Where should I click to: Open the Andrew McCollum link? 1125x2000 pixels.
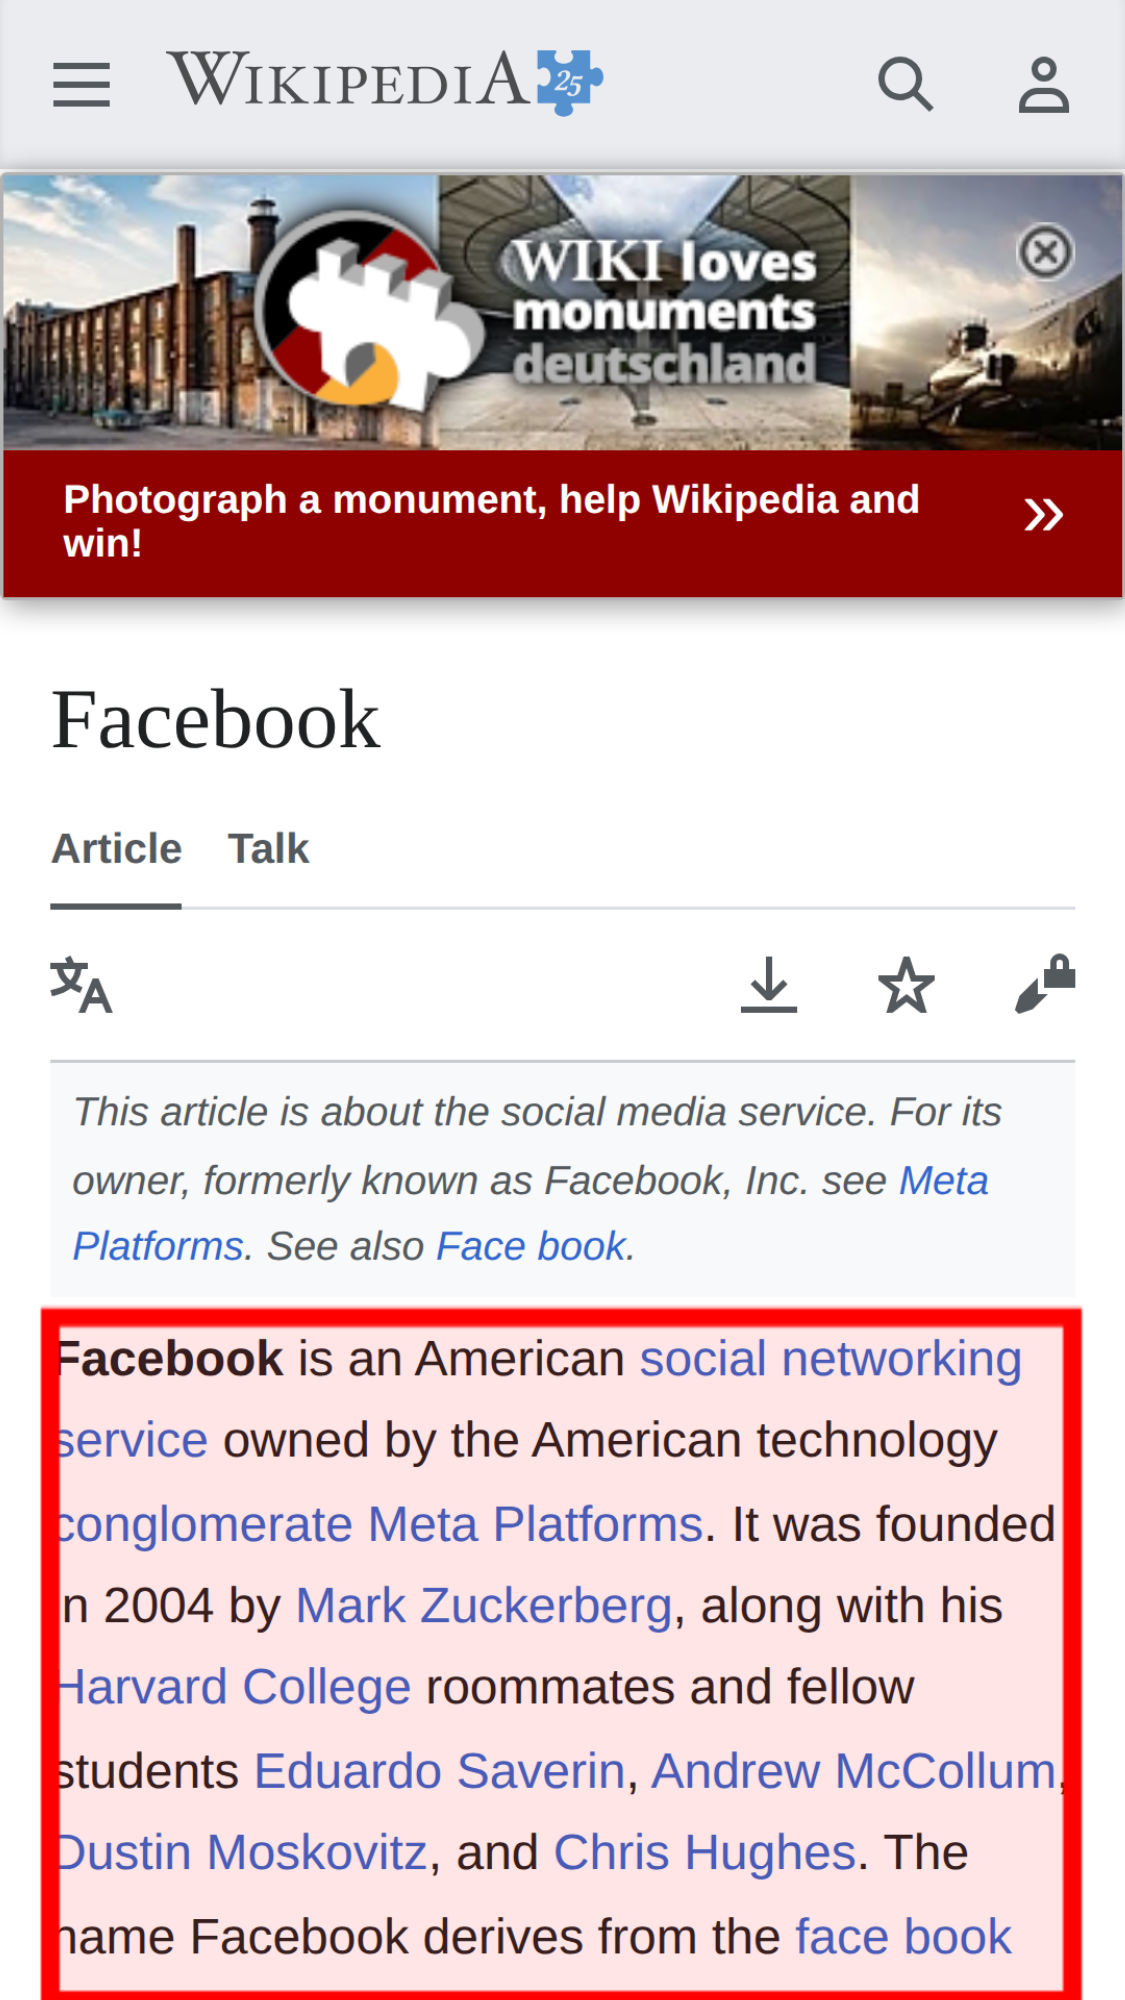(x=854, y=1771)
